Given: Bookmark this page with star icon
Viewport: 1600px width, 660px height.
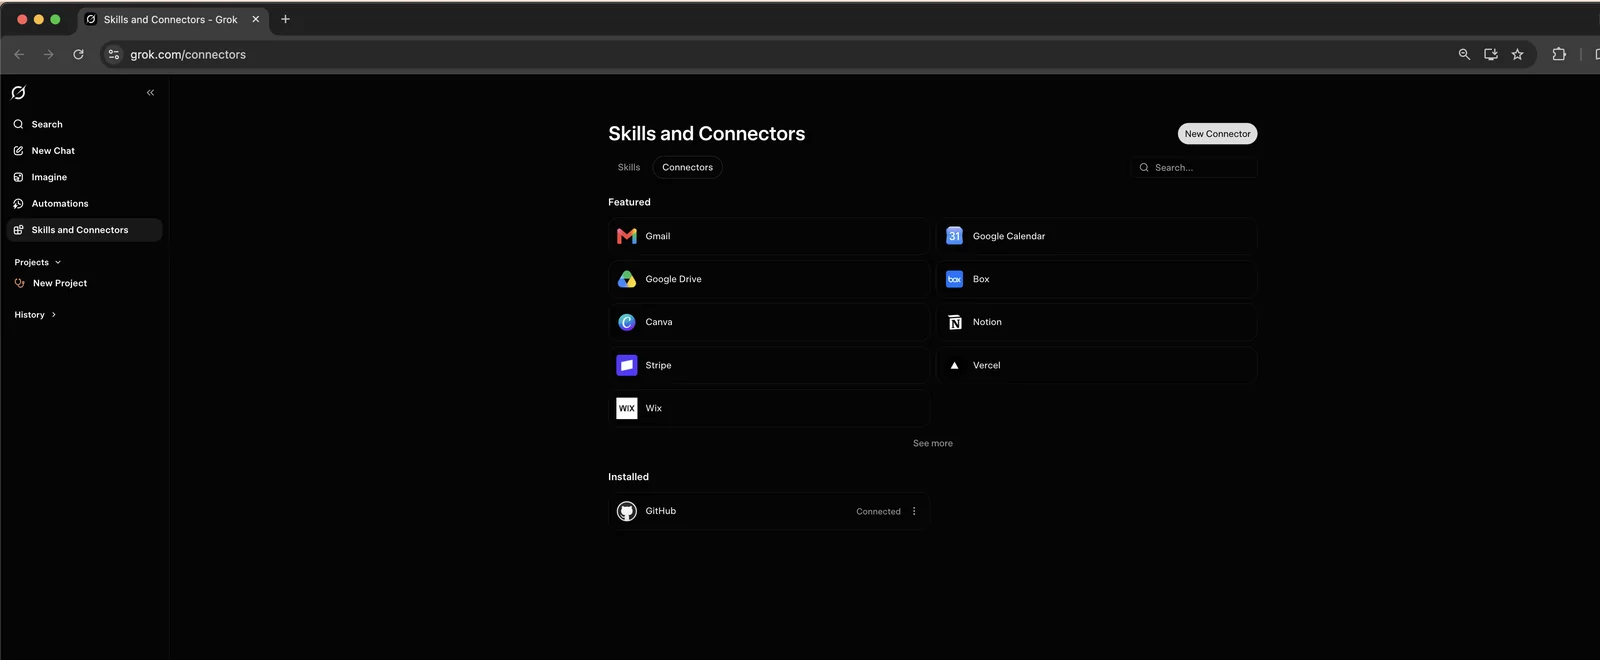Looking at the screenshot, I should [1517, 54].
